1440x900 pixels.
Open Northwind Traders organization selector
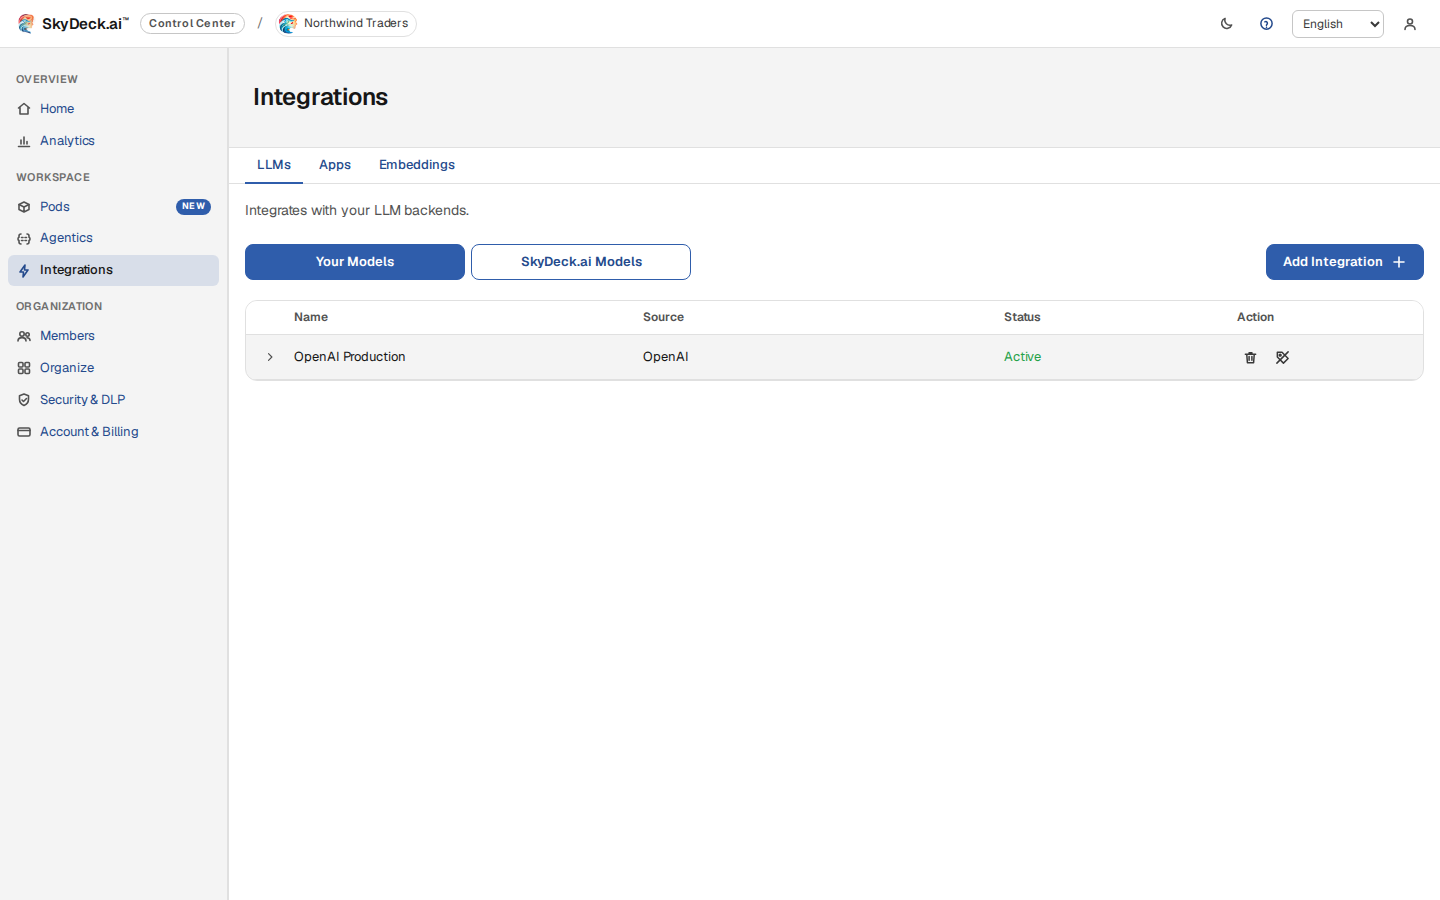[x=346, y=23]
